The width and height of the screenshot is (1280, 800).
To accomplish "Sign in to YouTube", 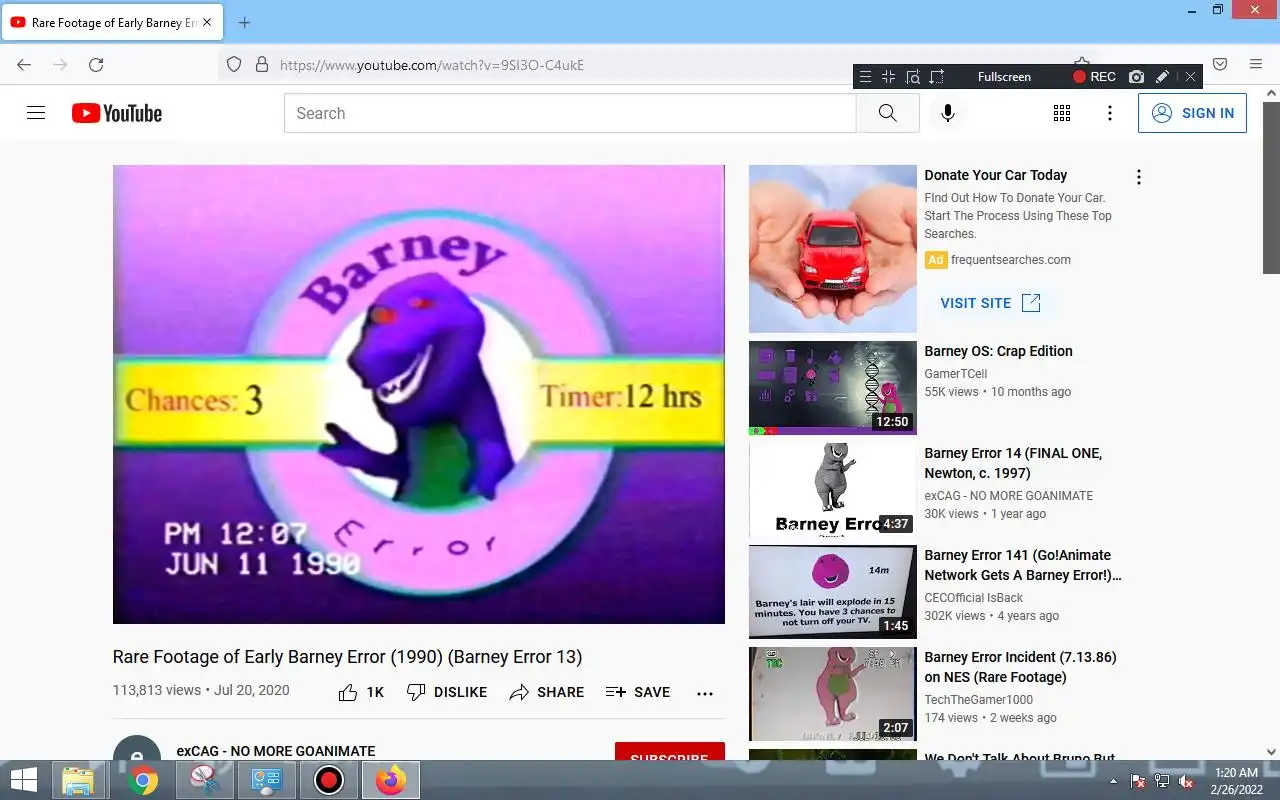I will click(1192, 113).
